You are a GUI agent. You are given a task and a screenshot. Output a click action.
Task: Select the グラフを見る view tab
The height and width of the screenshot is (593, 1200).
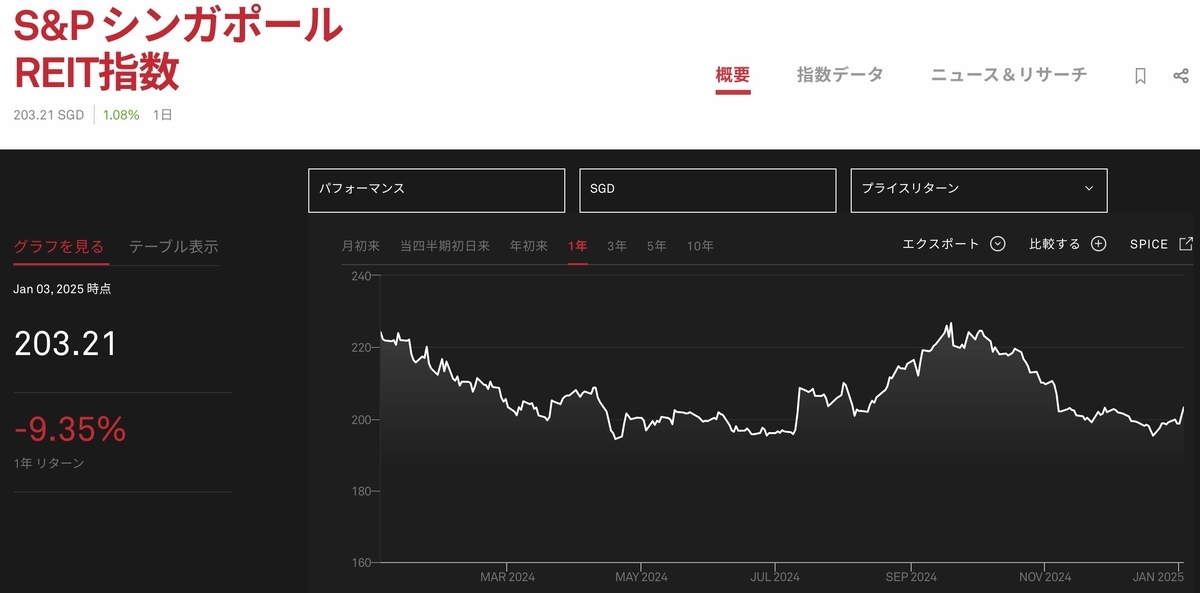pyautogui.click(x=59, y=247)
